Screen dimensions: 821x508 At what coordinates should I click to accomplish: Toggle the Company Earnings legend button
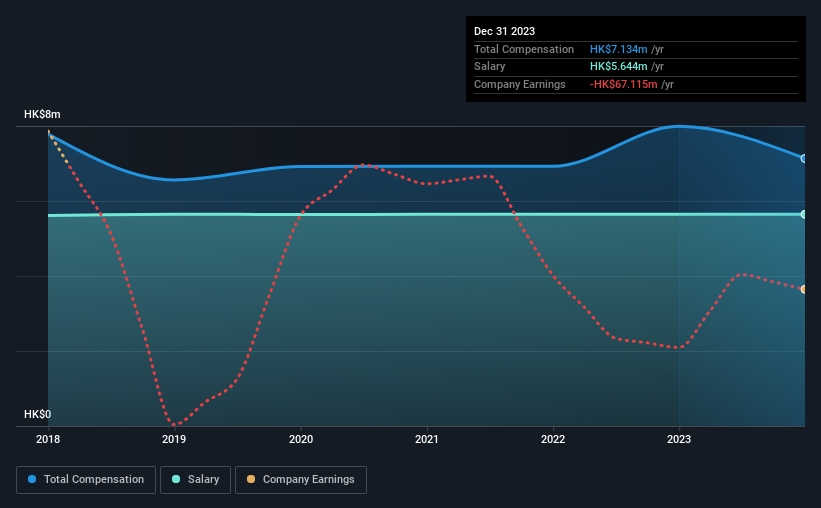tap(301, 480)
